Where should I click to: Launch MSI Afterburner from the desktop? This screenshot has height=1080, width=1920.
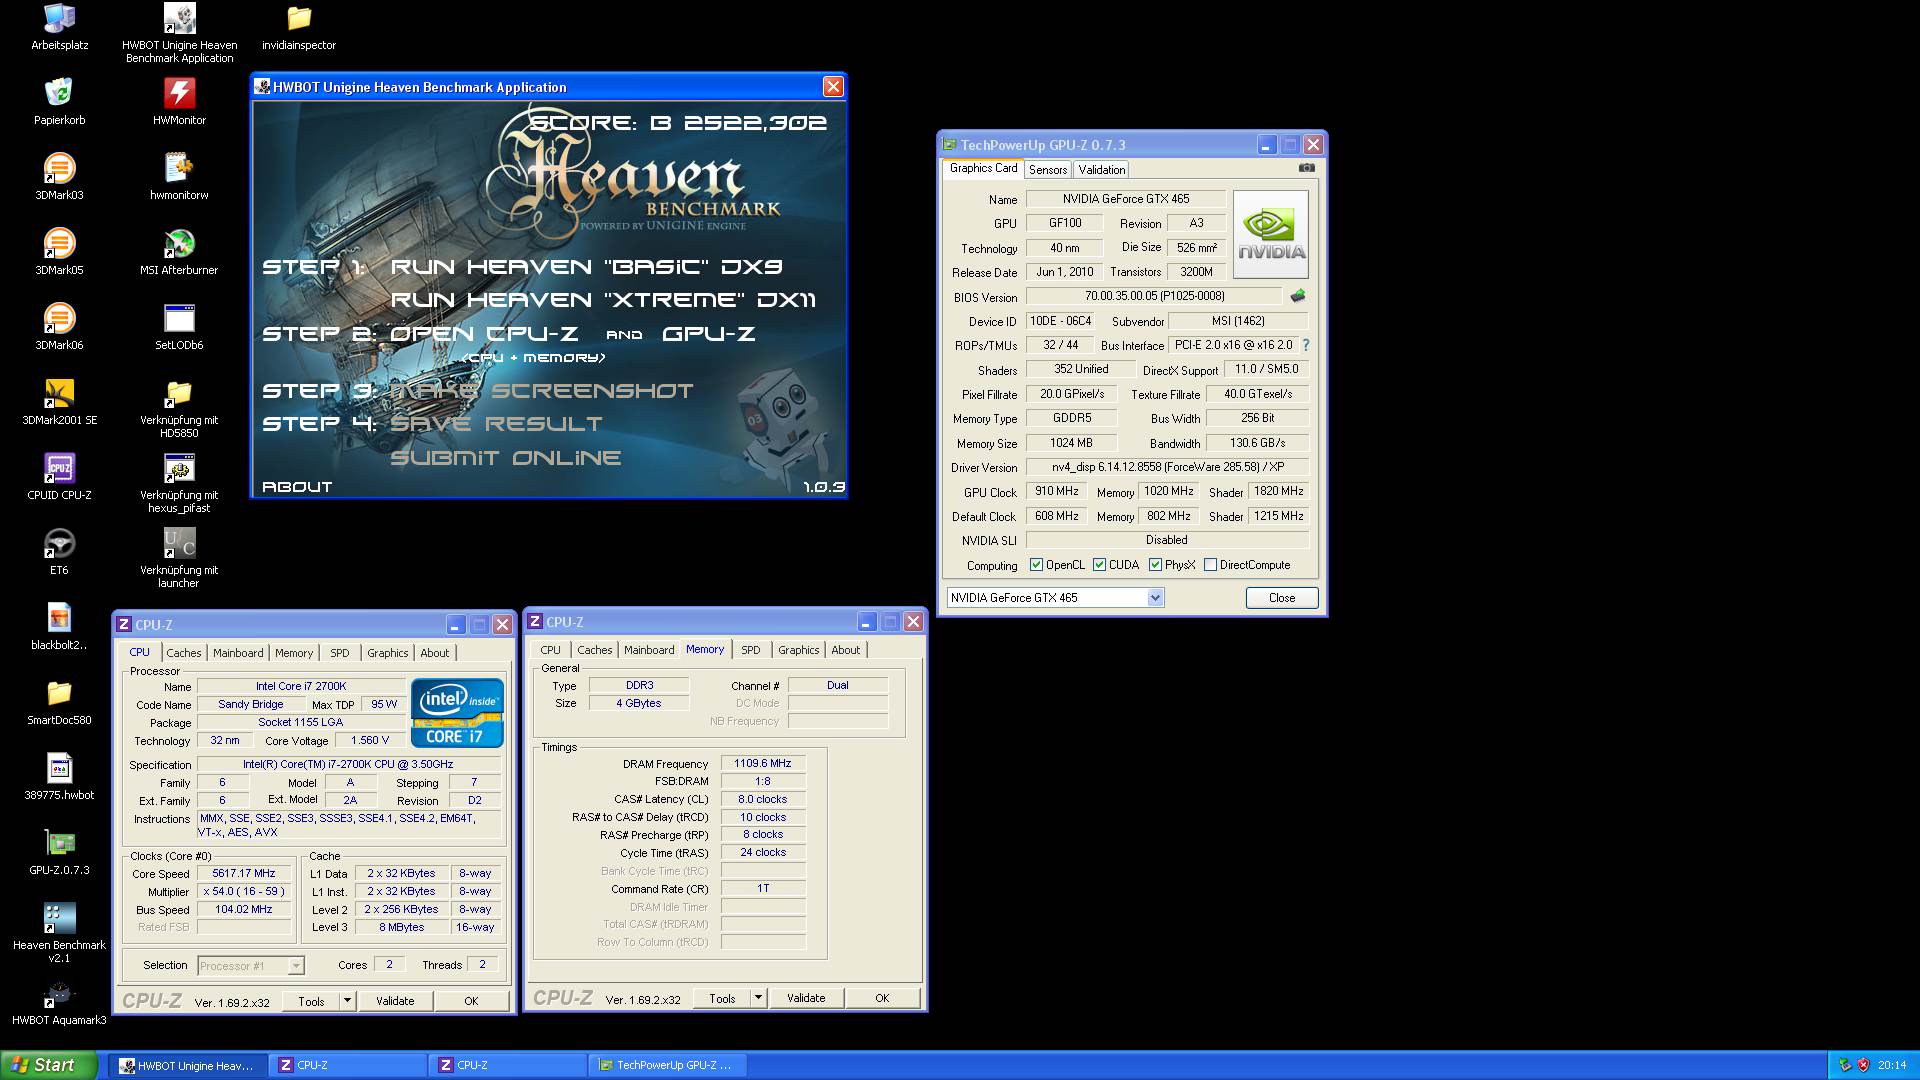click(x=179, y=252)
